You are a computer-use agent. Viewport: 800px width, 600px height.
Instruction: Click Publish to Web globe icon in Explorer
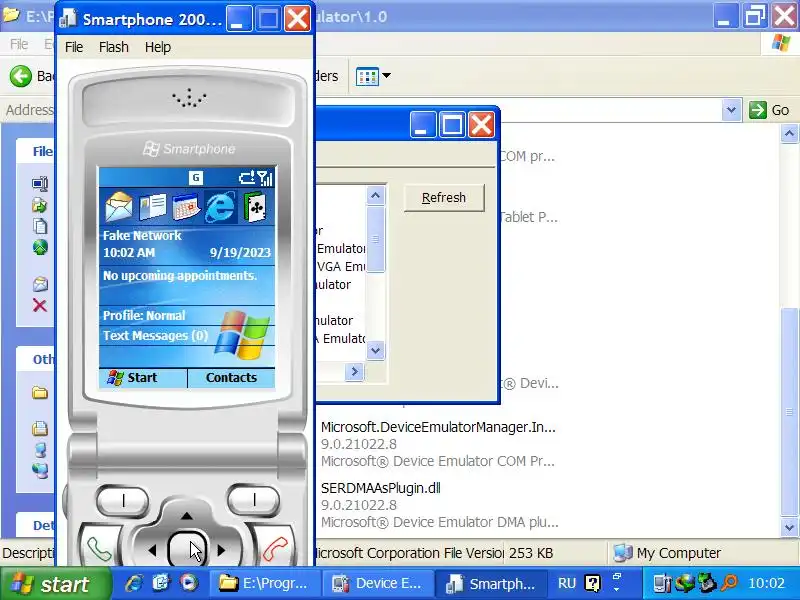pyautogui.click(x=40, y=247)
